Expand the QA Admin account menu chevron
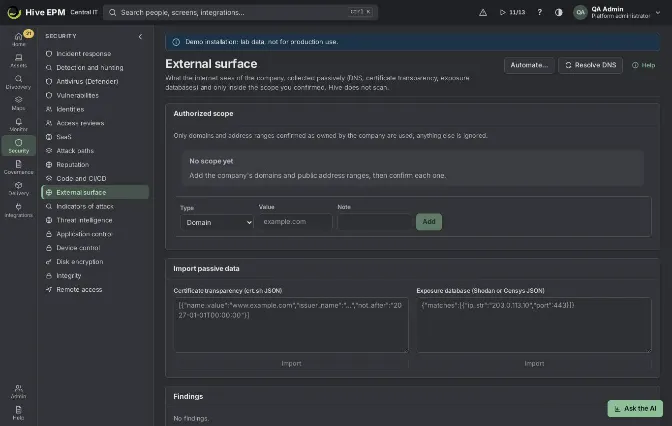672x426 pixels. 658,12
